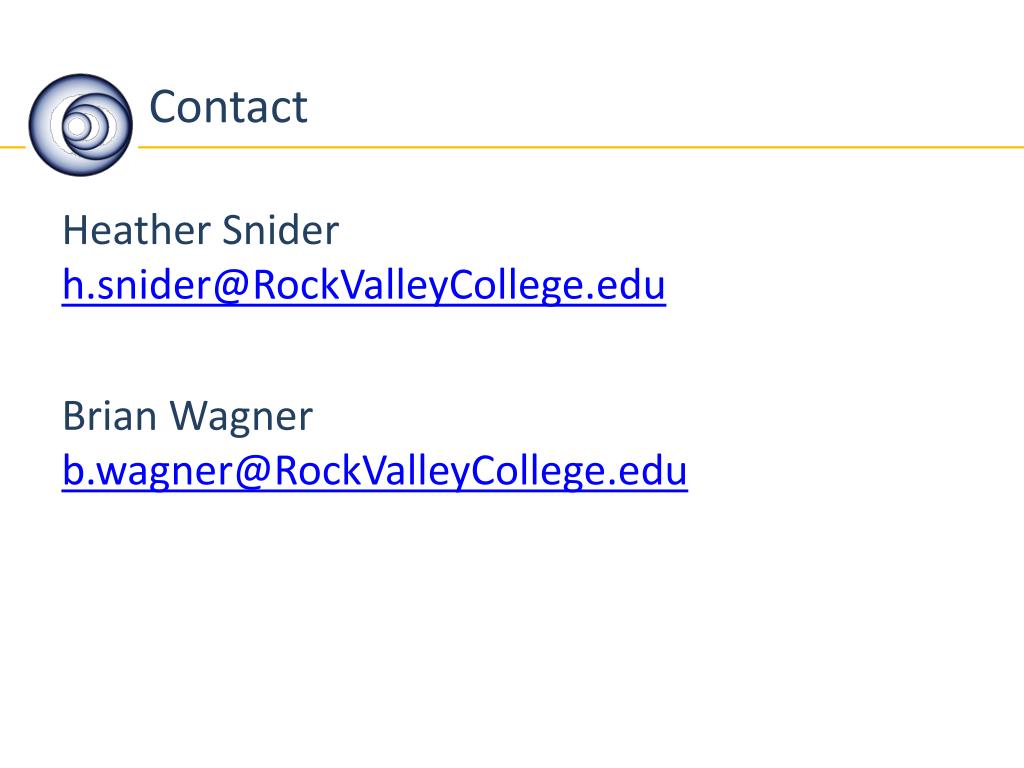Click the spiral circular logo icon
This screenshot has width=1024, height=768.
click(x=80, y=125)
